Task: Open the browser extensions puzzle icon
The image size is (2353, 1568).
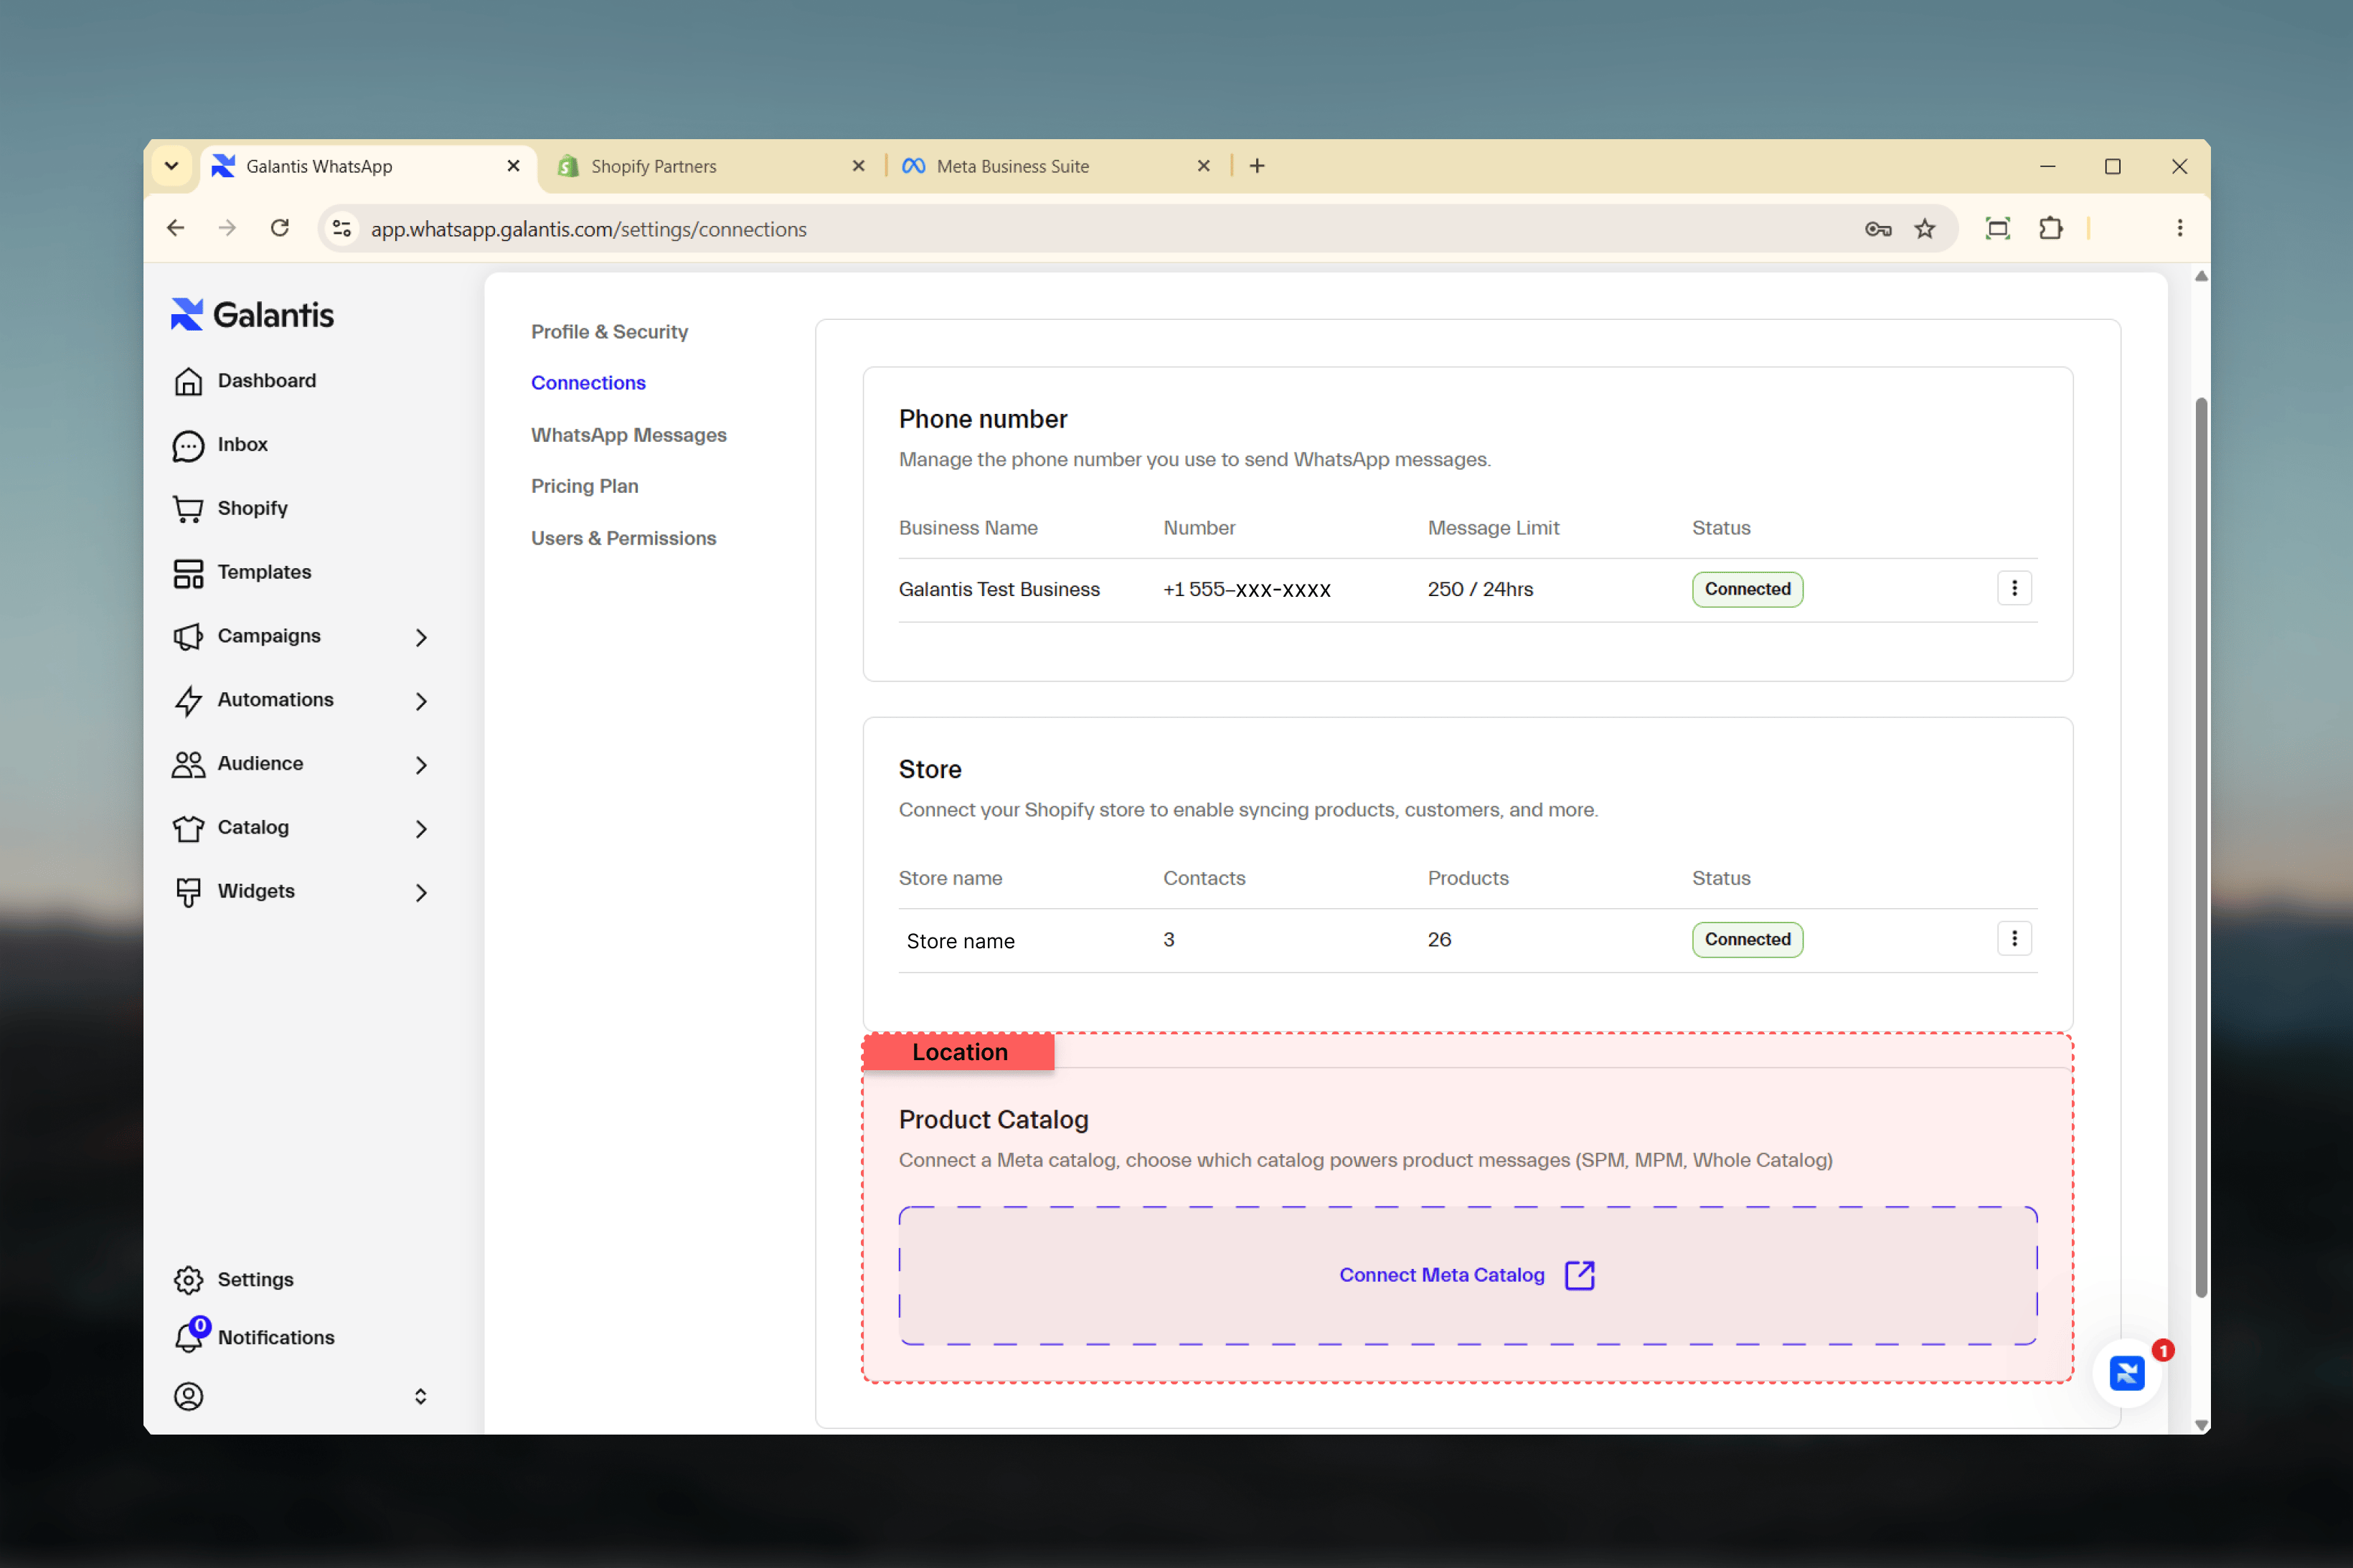Action: click(2051, 229)
